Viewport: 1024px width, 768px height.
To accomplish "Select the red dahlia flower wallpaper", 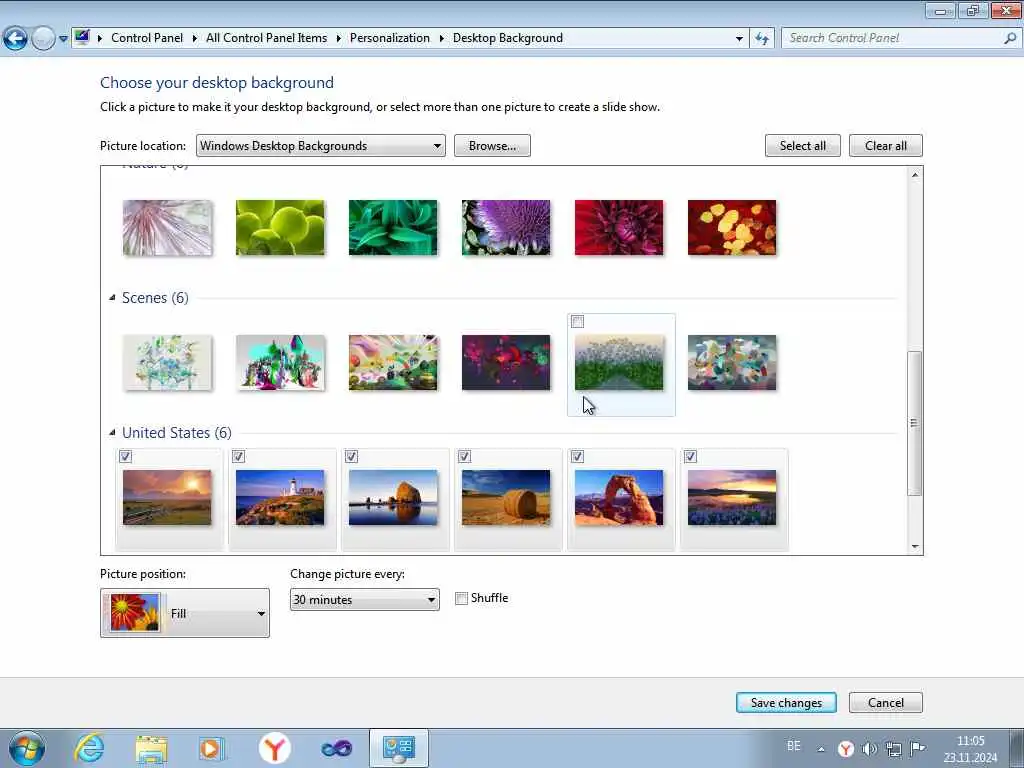I will pos(619,227).
